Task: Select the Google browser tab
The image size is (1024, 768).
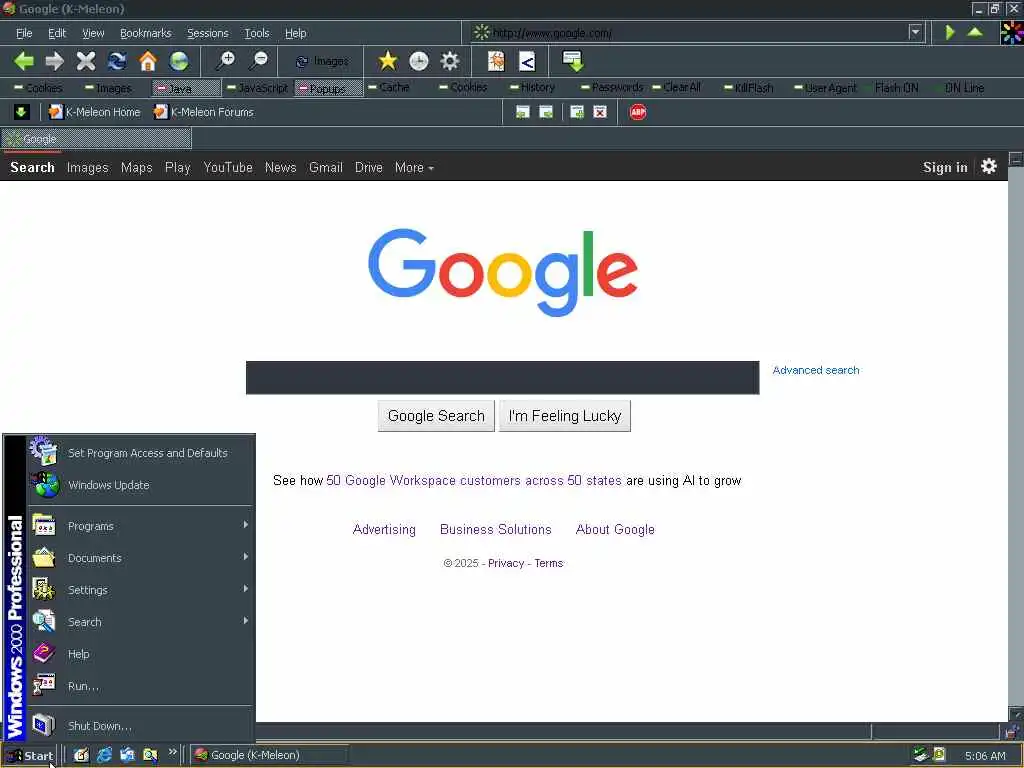Action: [97, 139]
